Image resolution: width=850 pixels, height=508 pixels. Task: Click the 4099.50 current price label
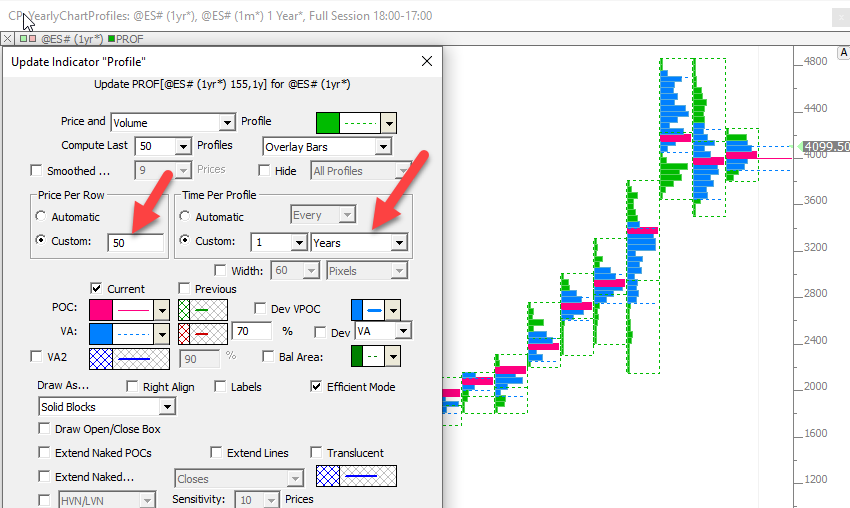point(826,146)
